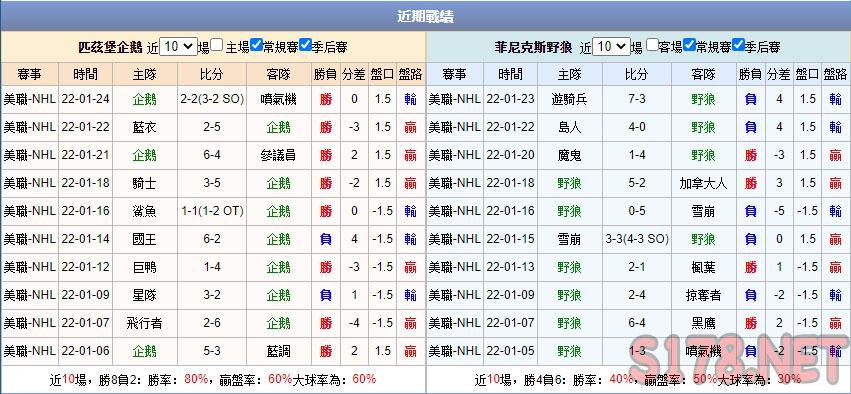The image size is (851, 394).
Task: Click the Penguins table 時間 column header
Action: coord(86,74)
